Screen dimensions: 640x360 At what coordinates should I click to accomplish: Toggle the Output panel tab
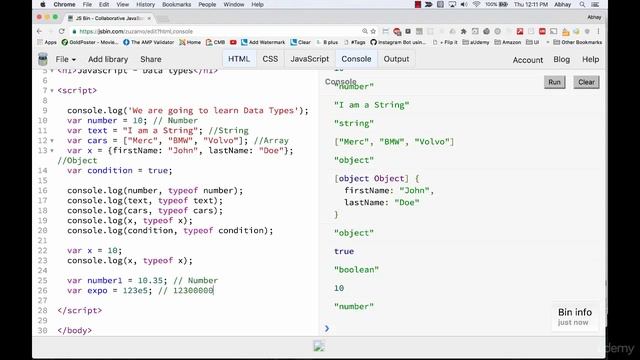click(x=396, y=59)
